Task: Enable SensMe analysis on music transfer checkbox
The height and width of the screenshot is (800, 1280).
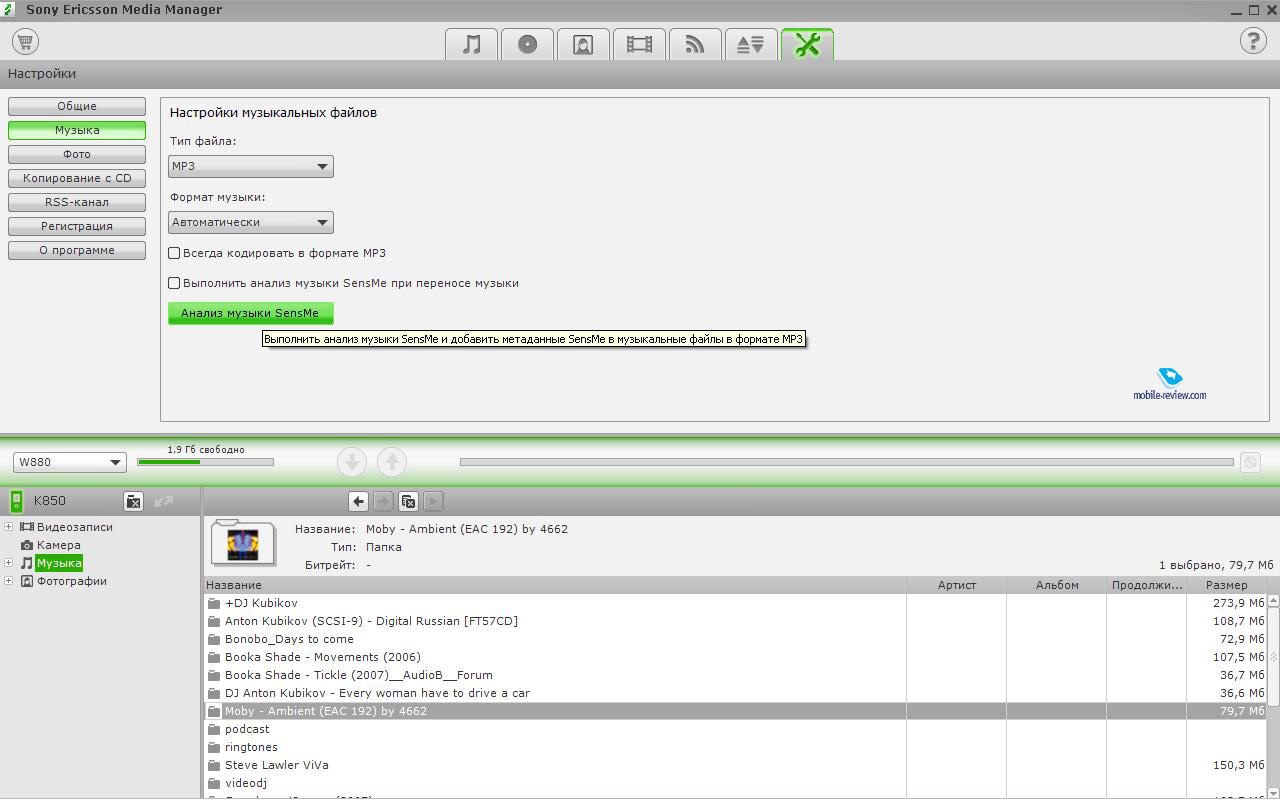Action: point(174,283)
